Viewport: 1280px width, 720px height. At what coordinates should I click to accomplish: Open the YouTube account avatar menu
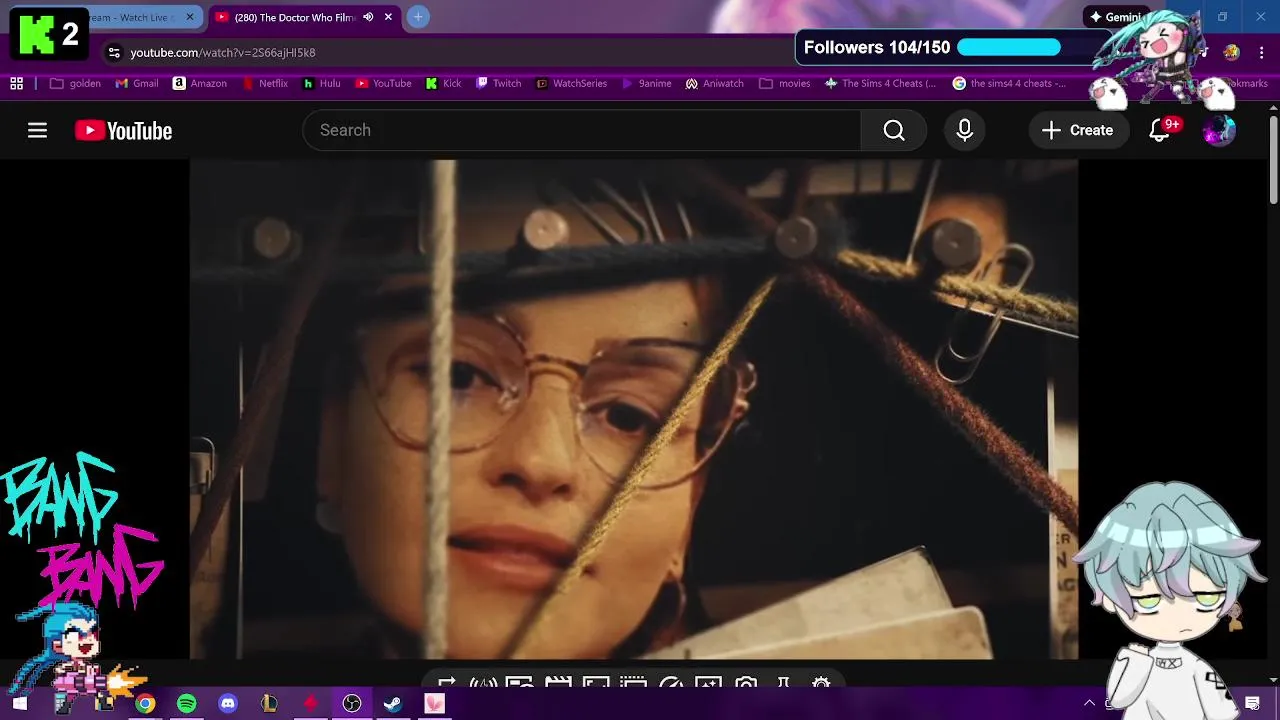tap(1219, 130)
